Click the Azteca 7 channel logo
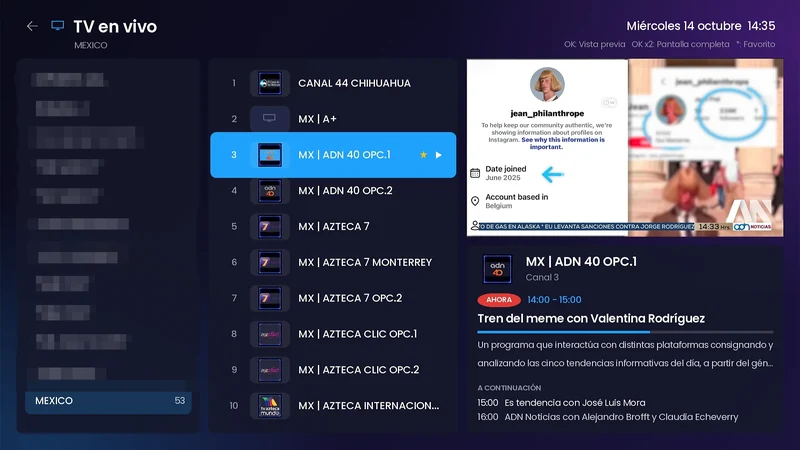800x450 pixels. click(x=269, y=227)
